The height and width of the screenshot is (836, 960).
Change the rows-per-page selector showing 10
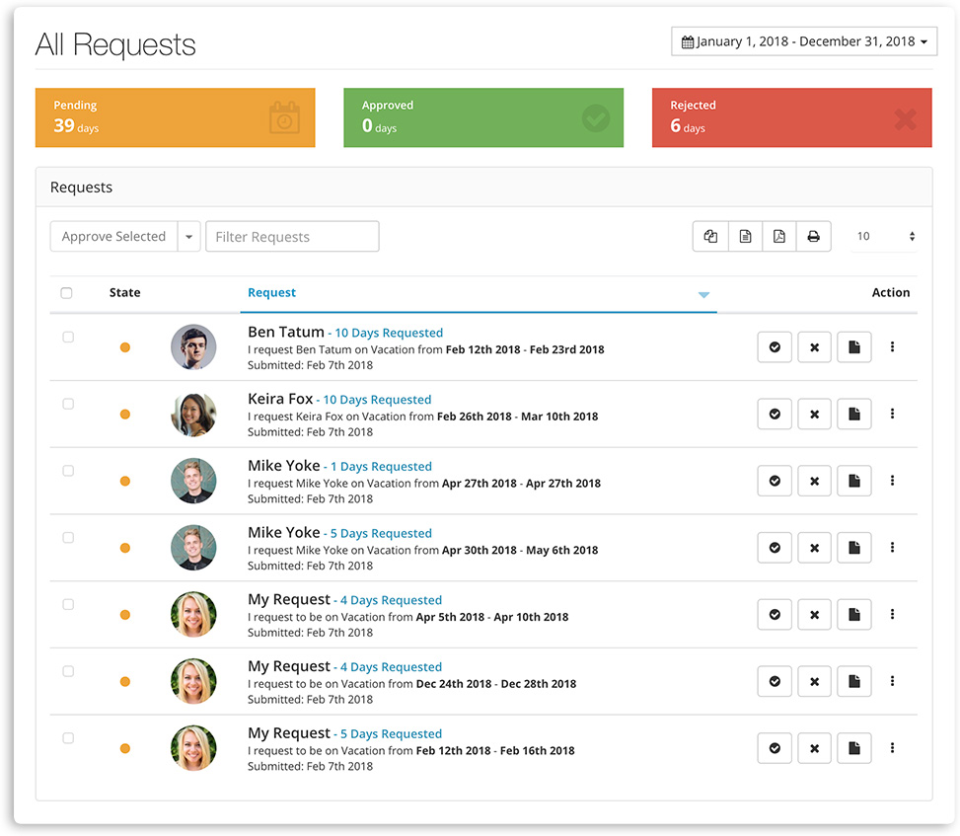click(x=884, y=236)
